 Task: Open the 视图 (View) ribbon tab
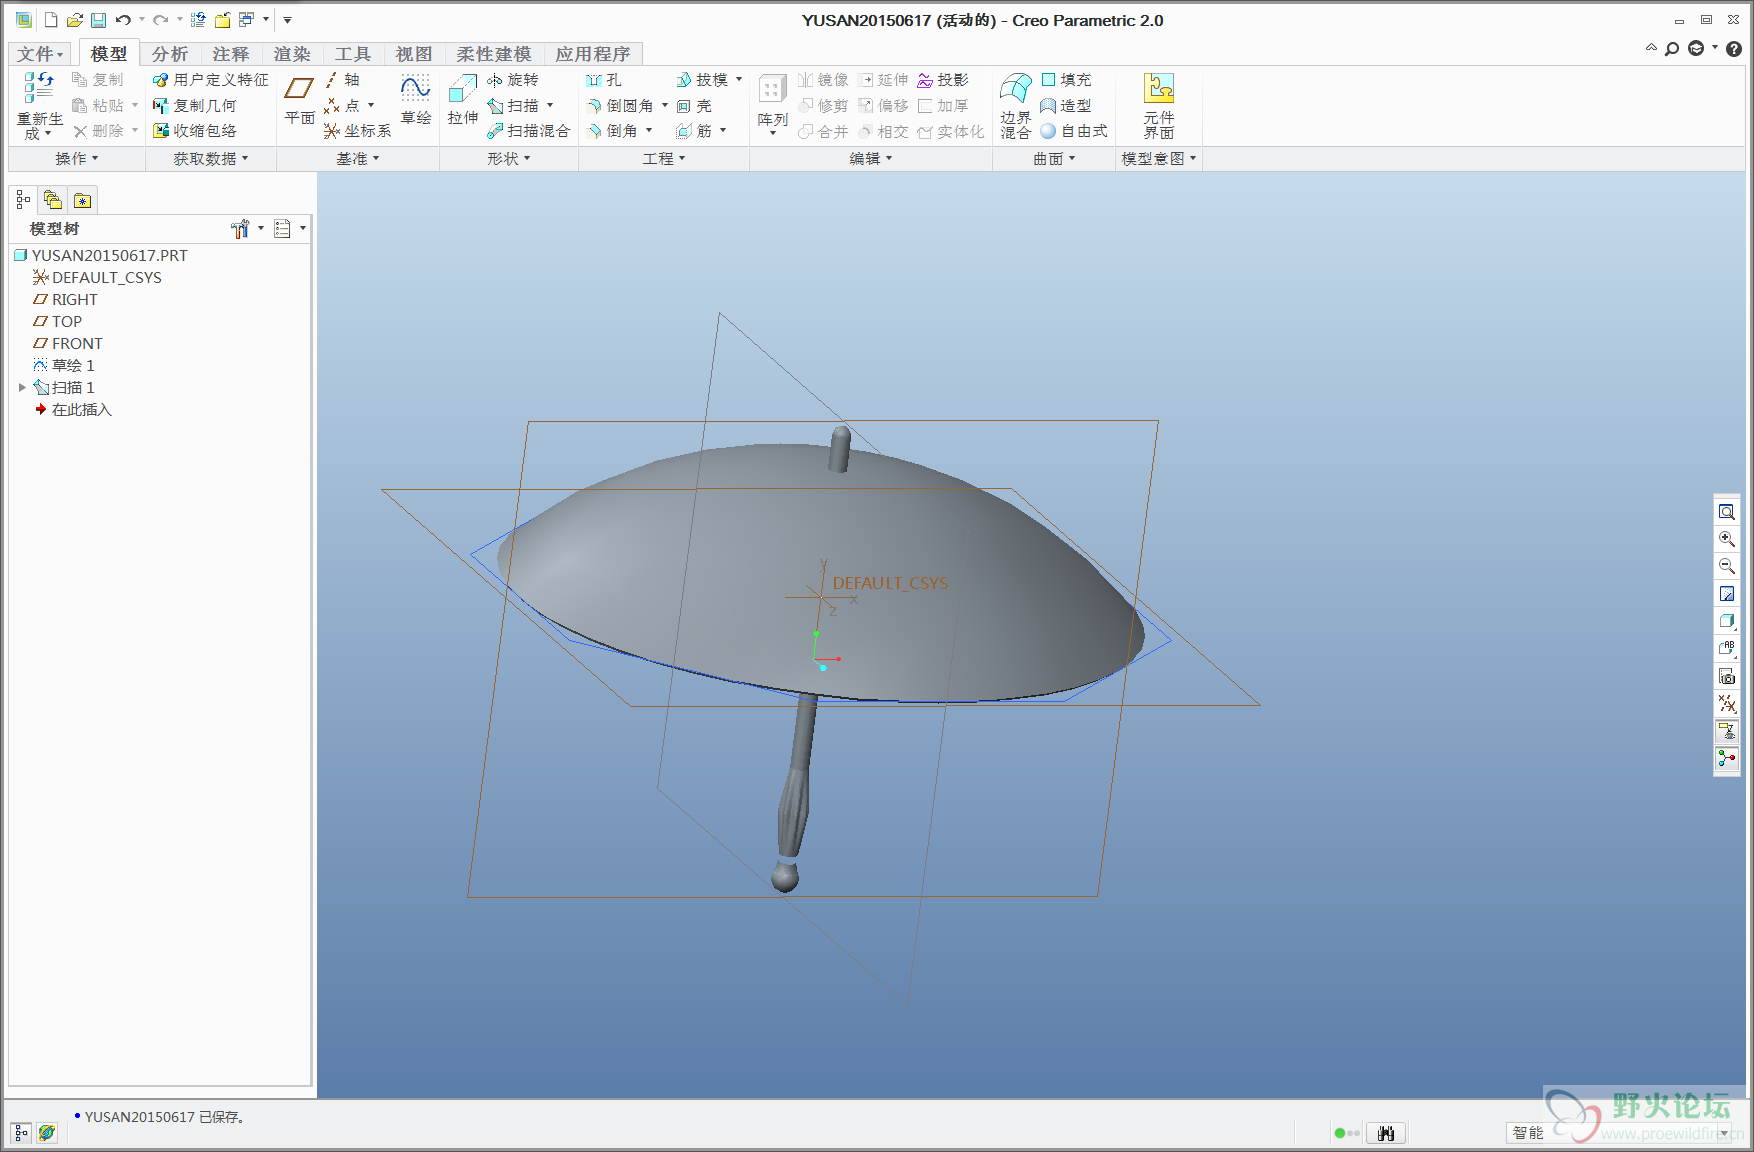click(x=414, y=54)
